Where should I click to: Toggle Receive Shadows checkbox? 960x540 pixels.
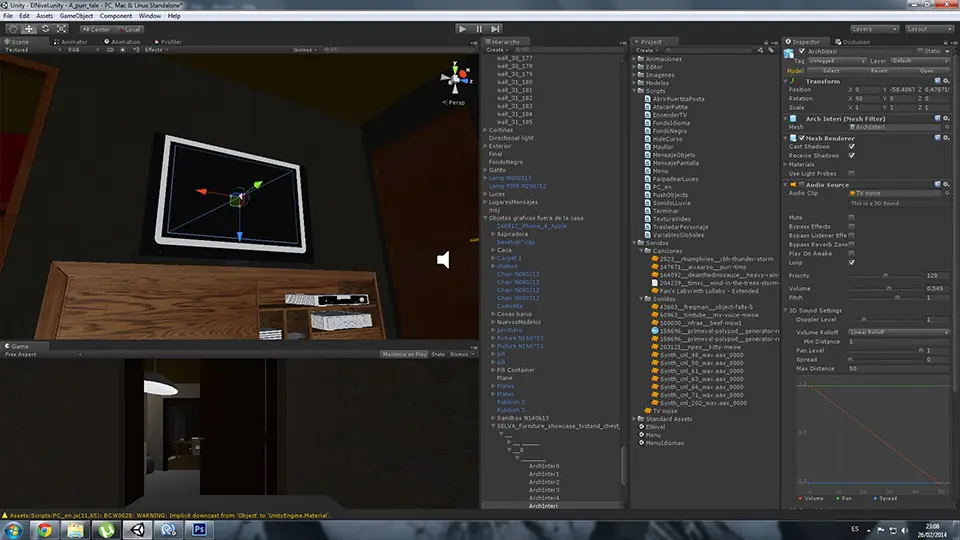click(x=852, y=156)
